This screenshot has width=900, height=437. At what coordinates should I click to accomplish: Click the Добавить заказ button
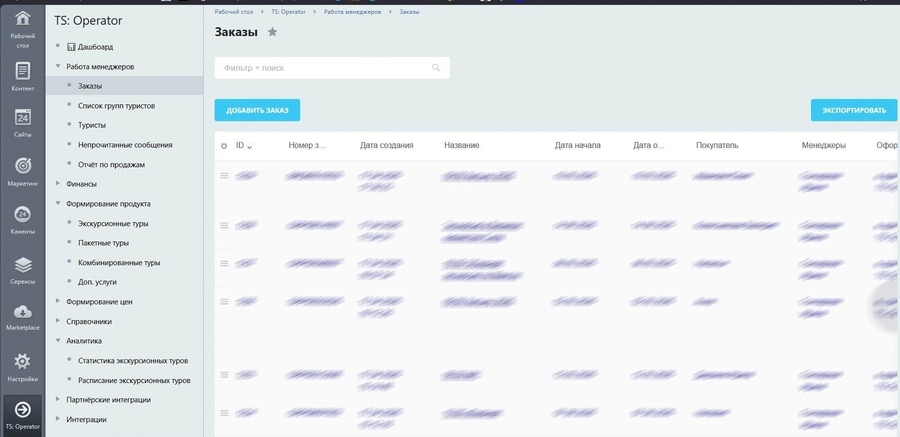[257, 110]
